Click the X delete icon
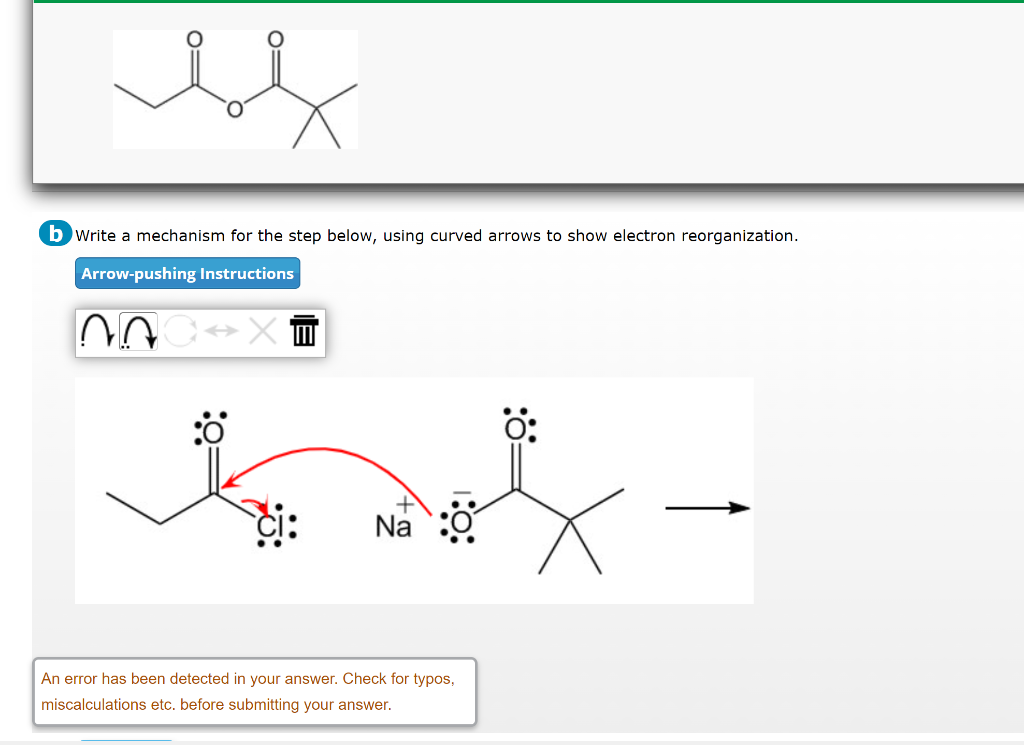This screenshot has width=1024, height=745. click(x=262, y=331)
